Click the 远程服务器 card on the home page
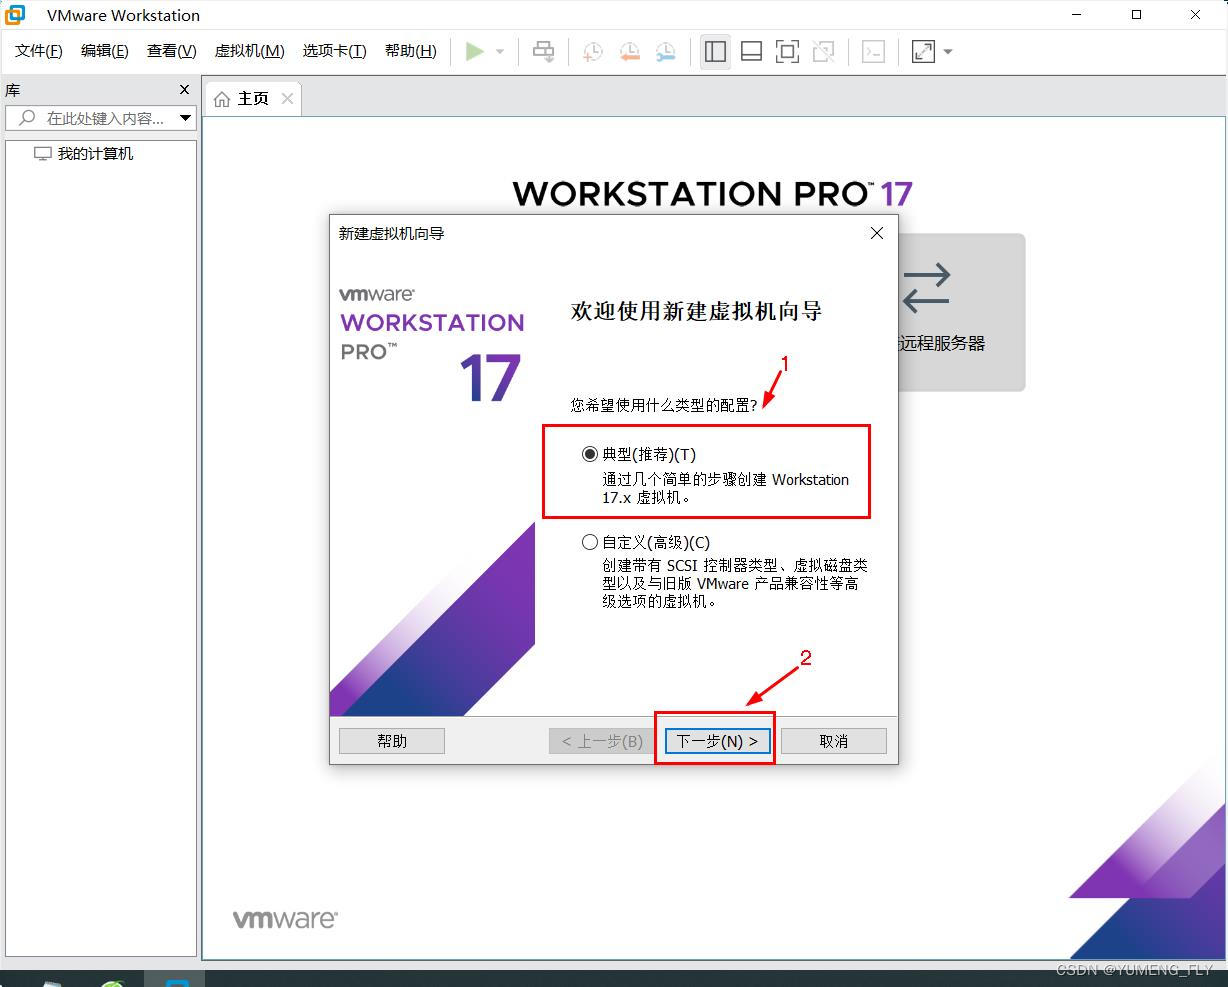1228x987 pixels. (x=961, y=312)
